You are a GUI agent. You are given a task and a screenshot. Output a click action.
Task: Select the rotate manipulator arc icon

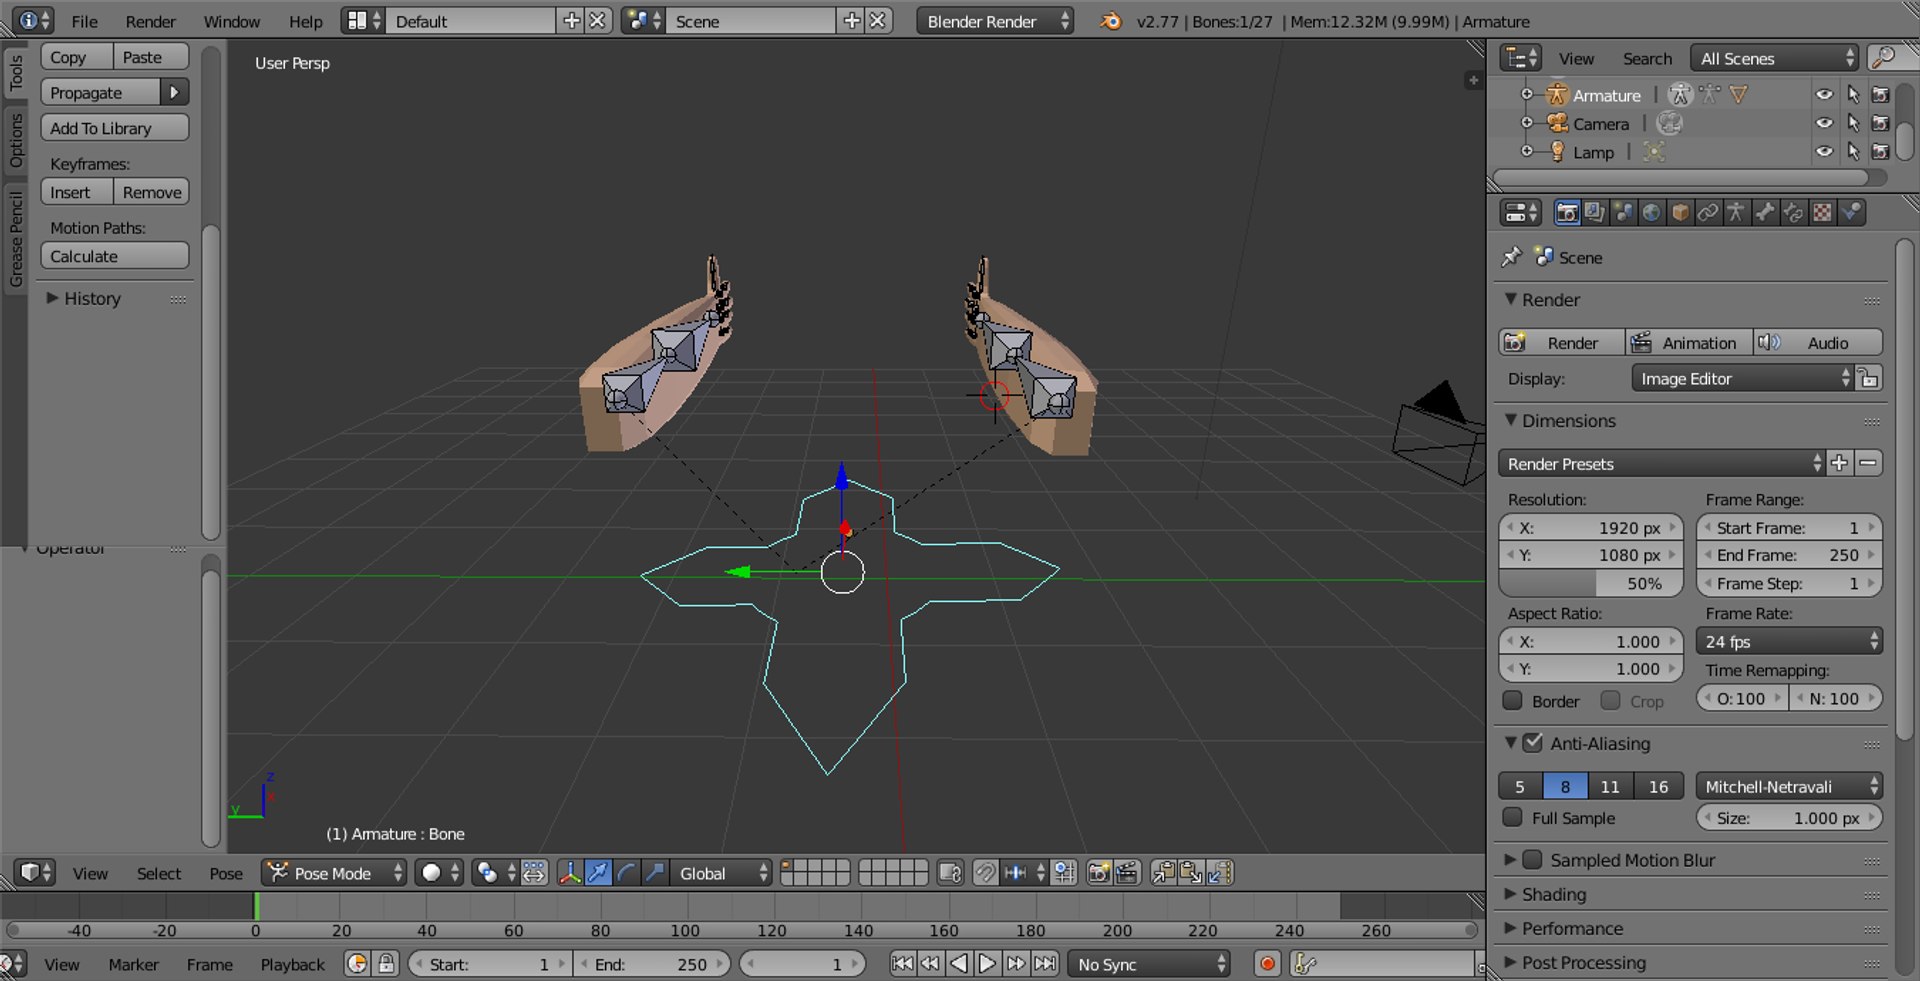(626, 873)
